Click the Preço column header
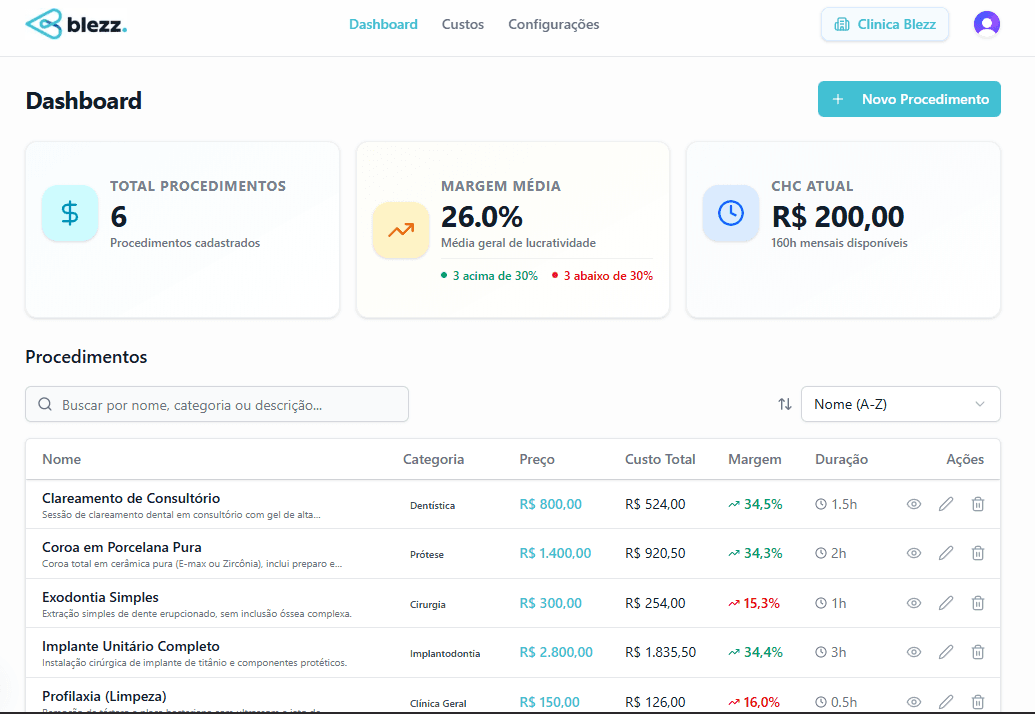Screen dimensions: 1035x714 click(537, 459)
